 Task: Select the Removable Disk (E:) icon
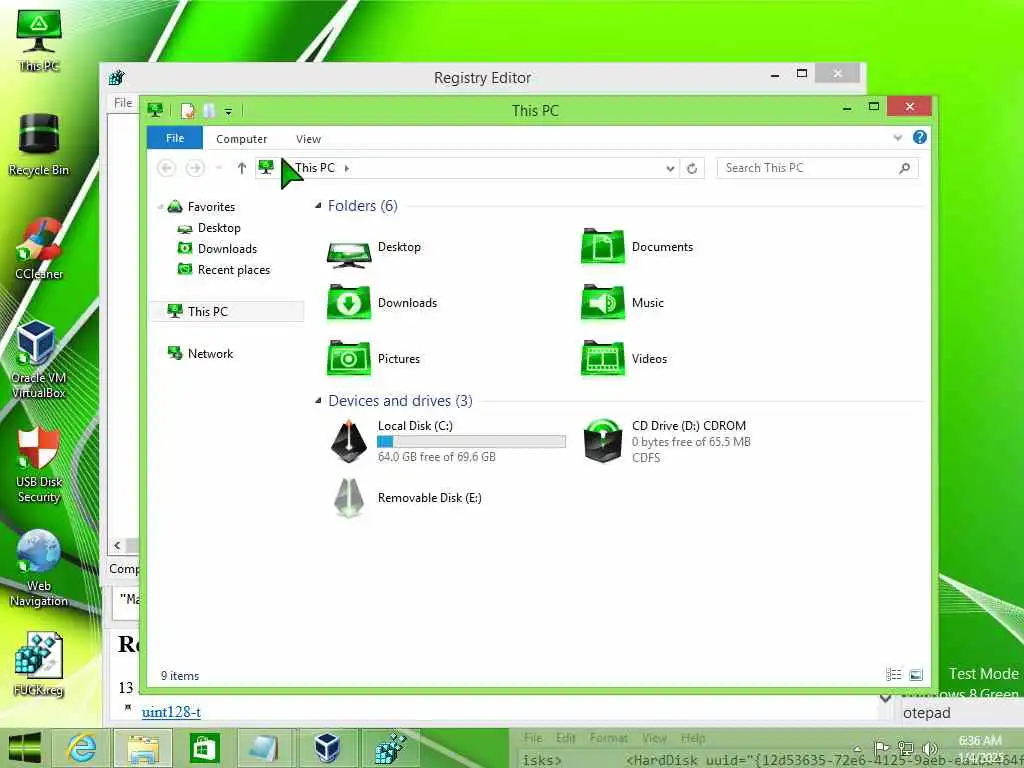pos(349,498)
